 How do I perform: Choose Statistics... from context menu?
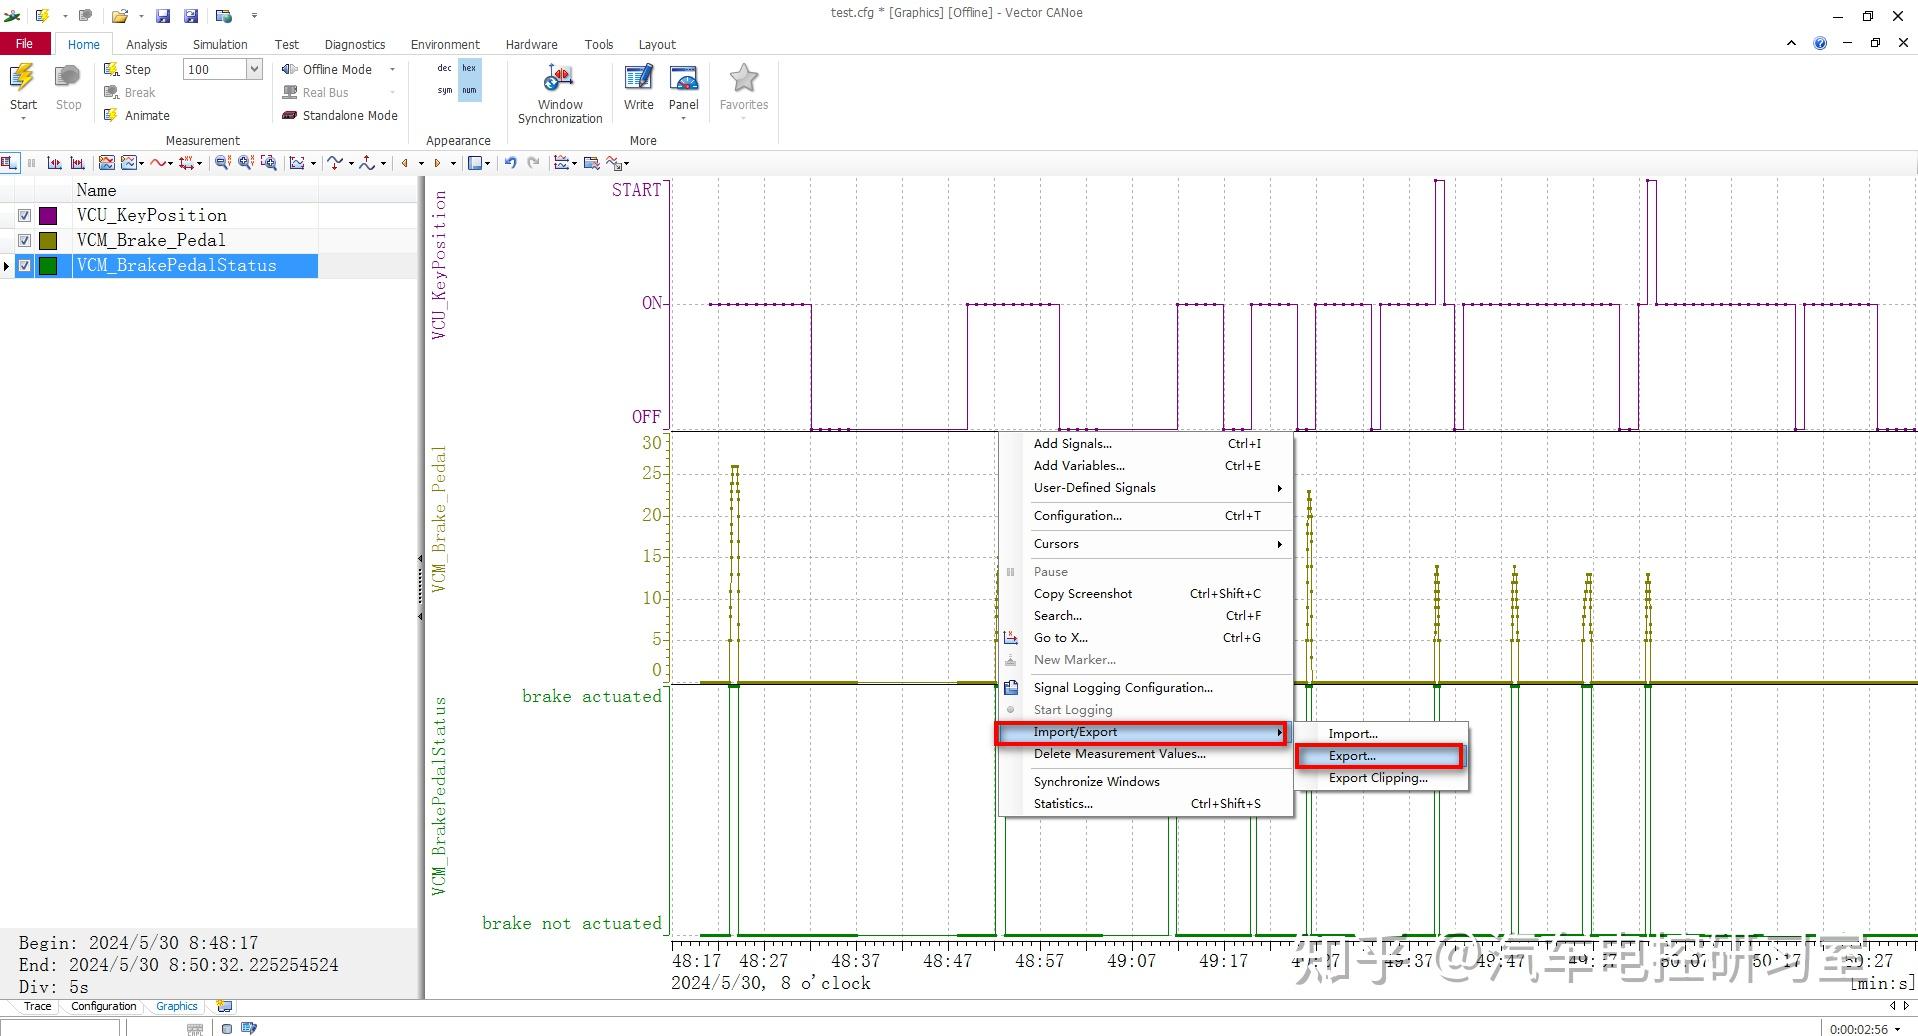[1146, 804]
